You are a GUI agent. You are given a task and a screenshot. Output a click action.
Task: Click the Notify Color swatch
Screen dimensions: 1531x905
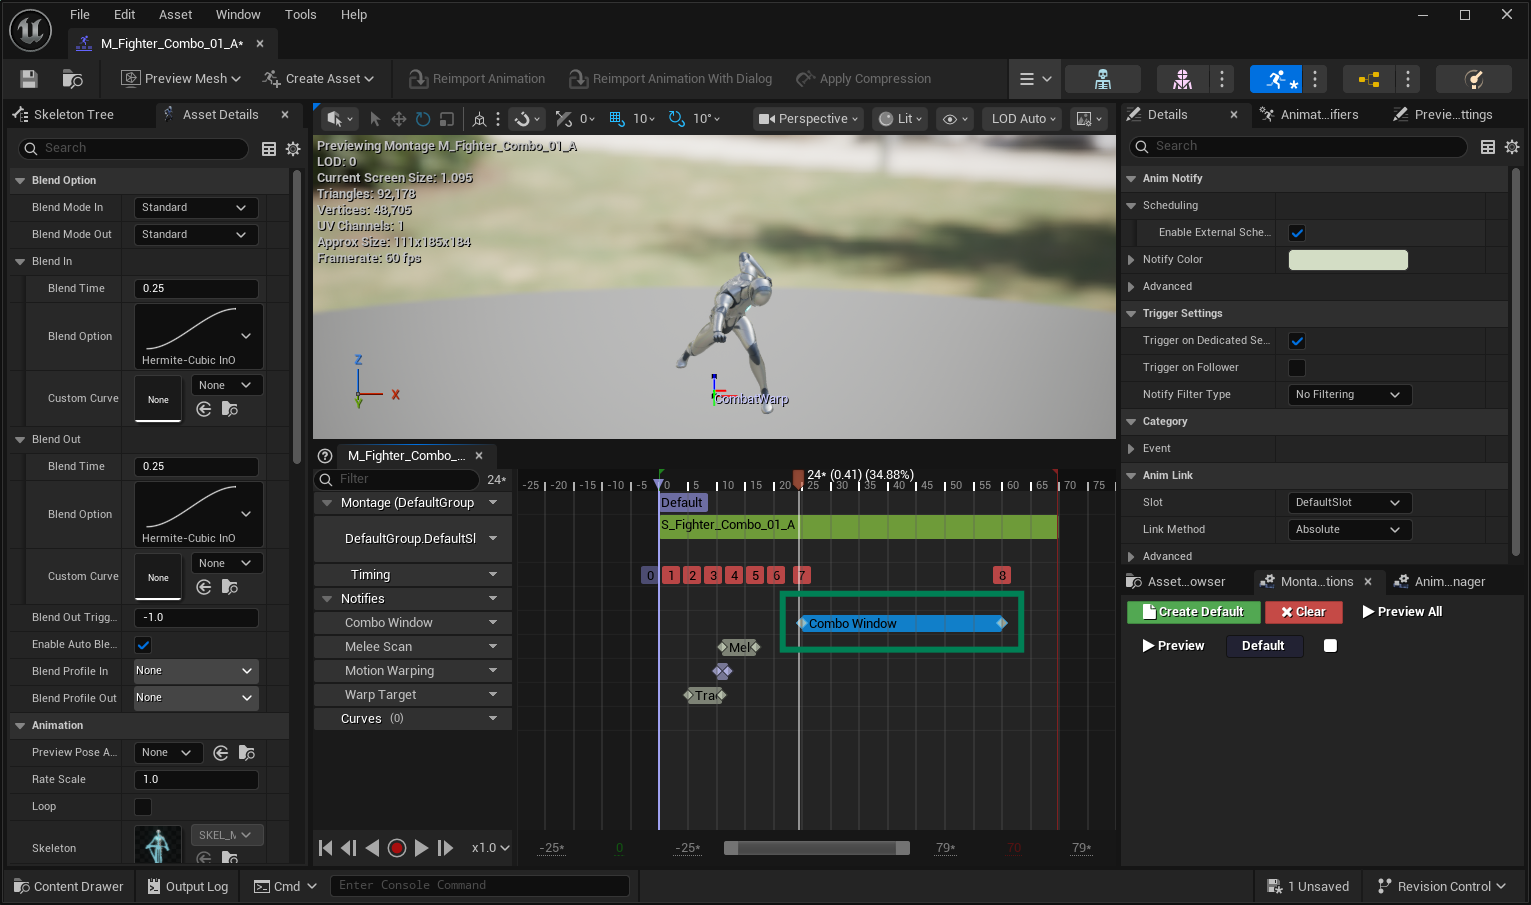1348,260
